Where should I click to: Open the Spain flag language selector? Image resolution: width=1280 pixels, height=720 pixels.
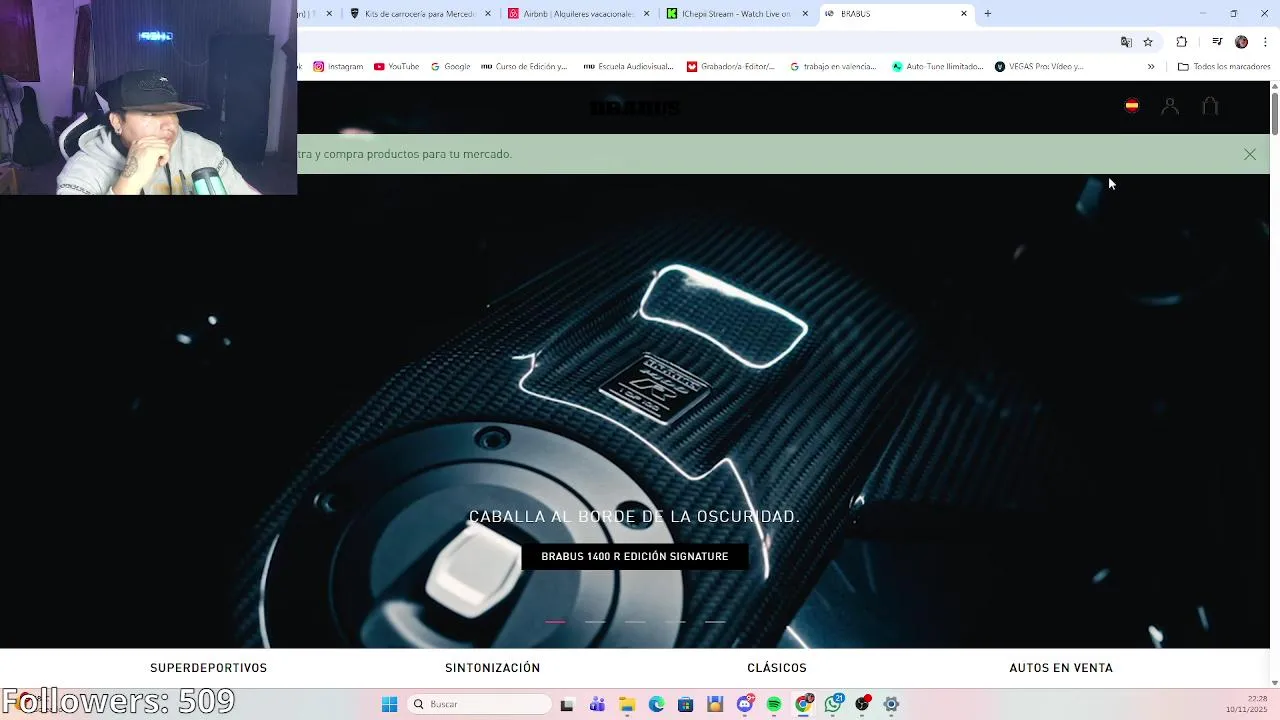[x=1131, y=106]
